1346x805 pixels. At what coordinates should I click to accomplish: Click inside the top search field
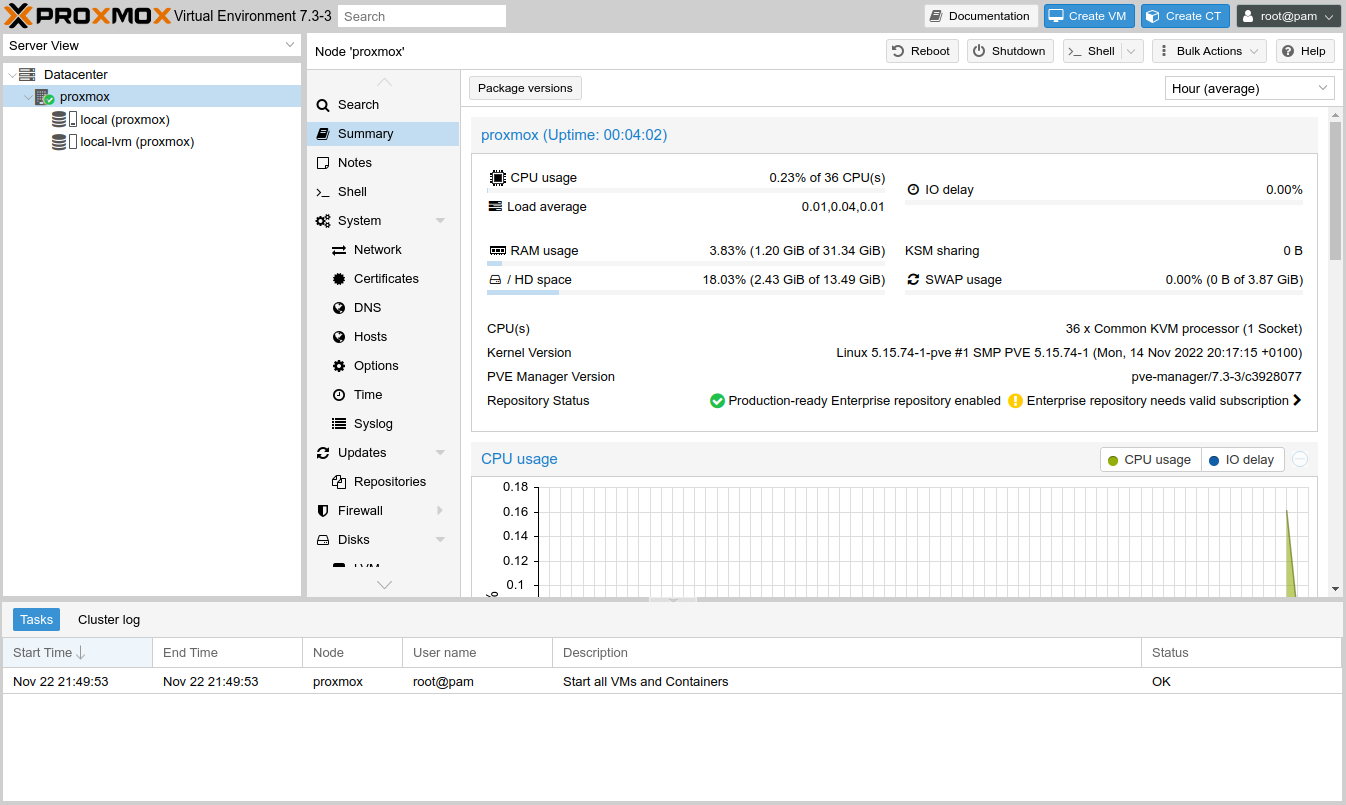421,15
